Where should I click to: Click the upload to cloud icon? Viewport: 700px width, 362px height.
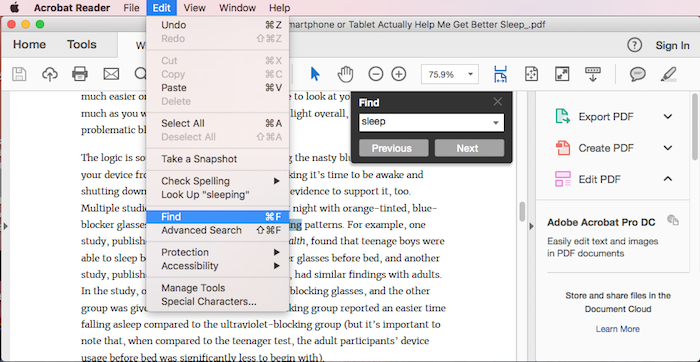click(50, 74)
